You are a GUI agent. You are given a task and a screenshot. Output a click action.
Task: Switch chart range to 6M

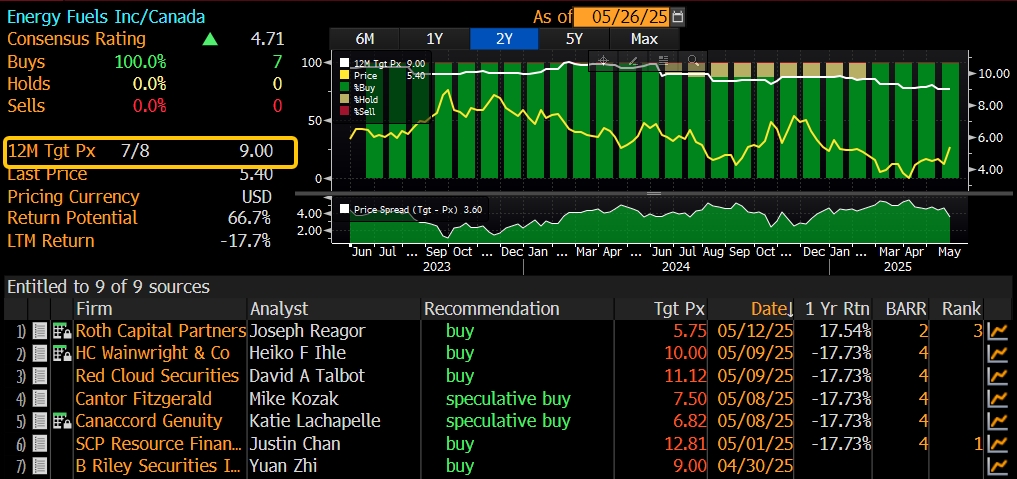(365, 39)
